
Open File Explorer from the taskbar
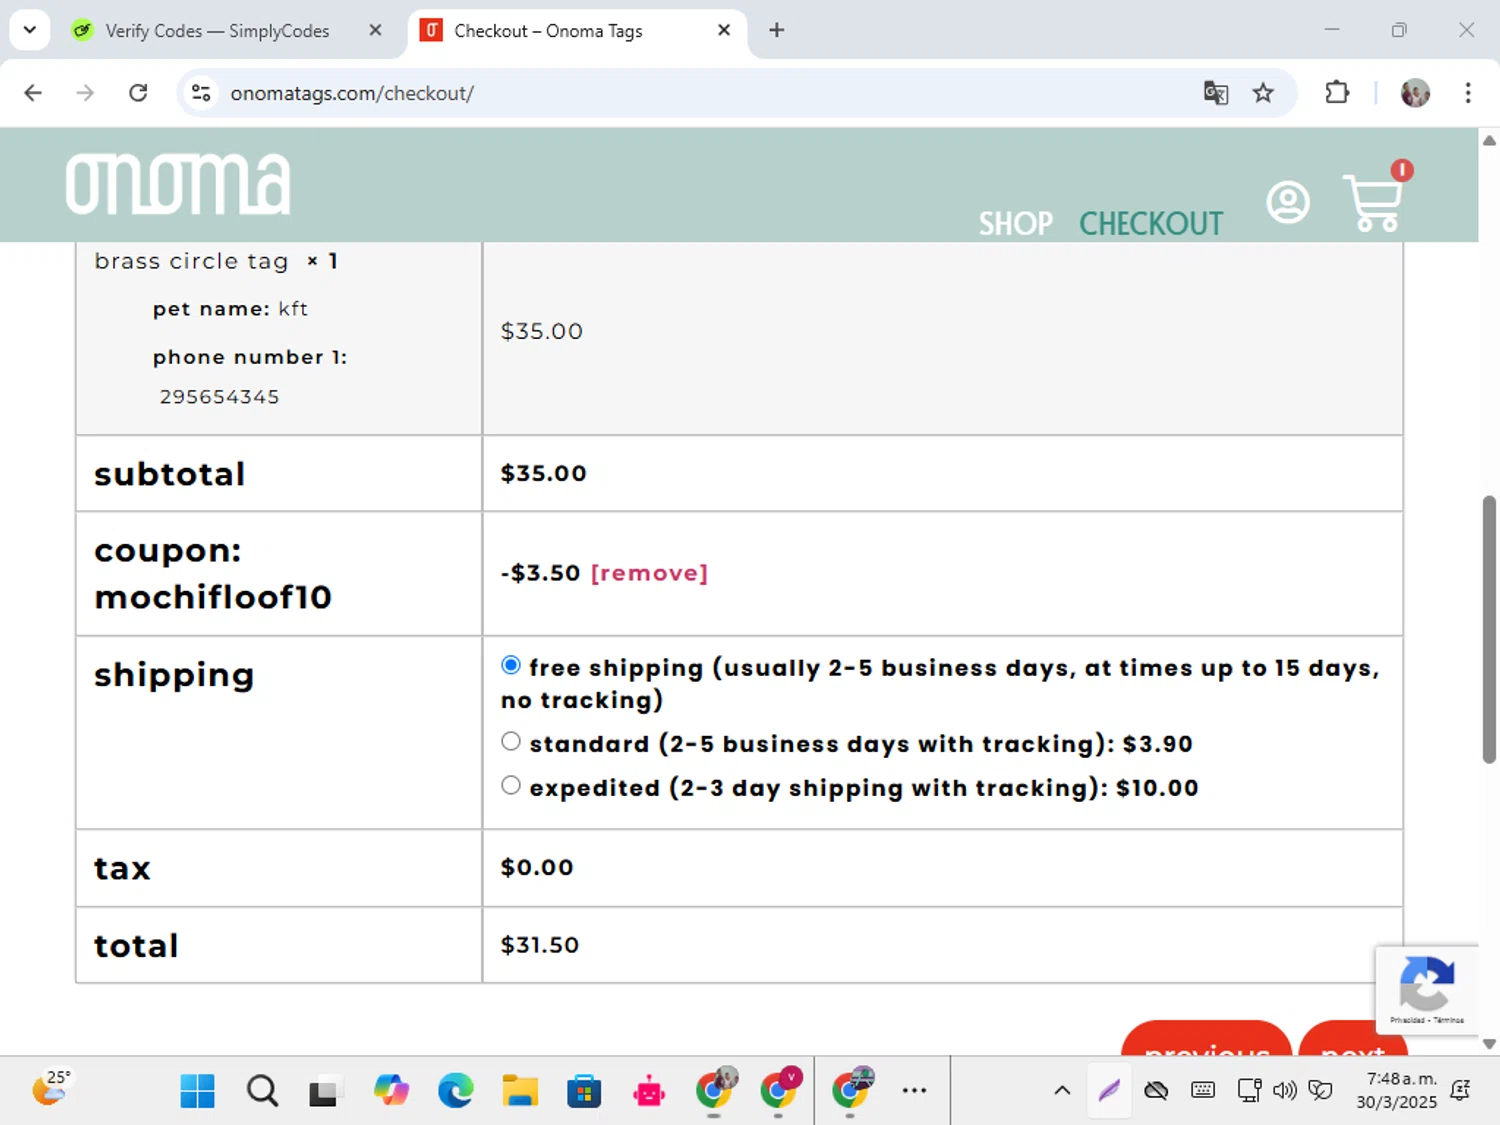[x=520, y=1091]
